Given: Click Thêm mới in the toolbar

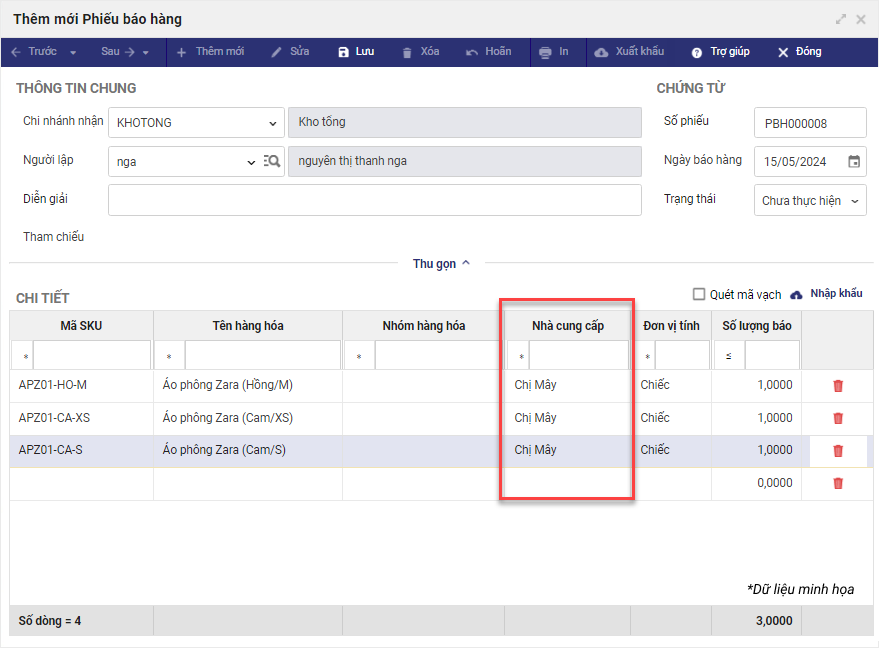Looking at the screenshot, I should 210,52.
